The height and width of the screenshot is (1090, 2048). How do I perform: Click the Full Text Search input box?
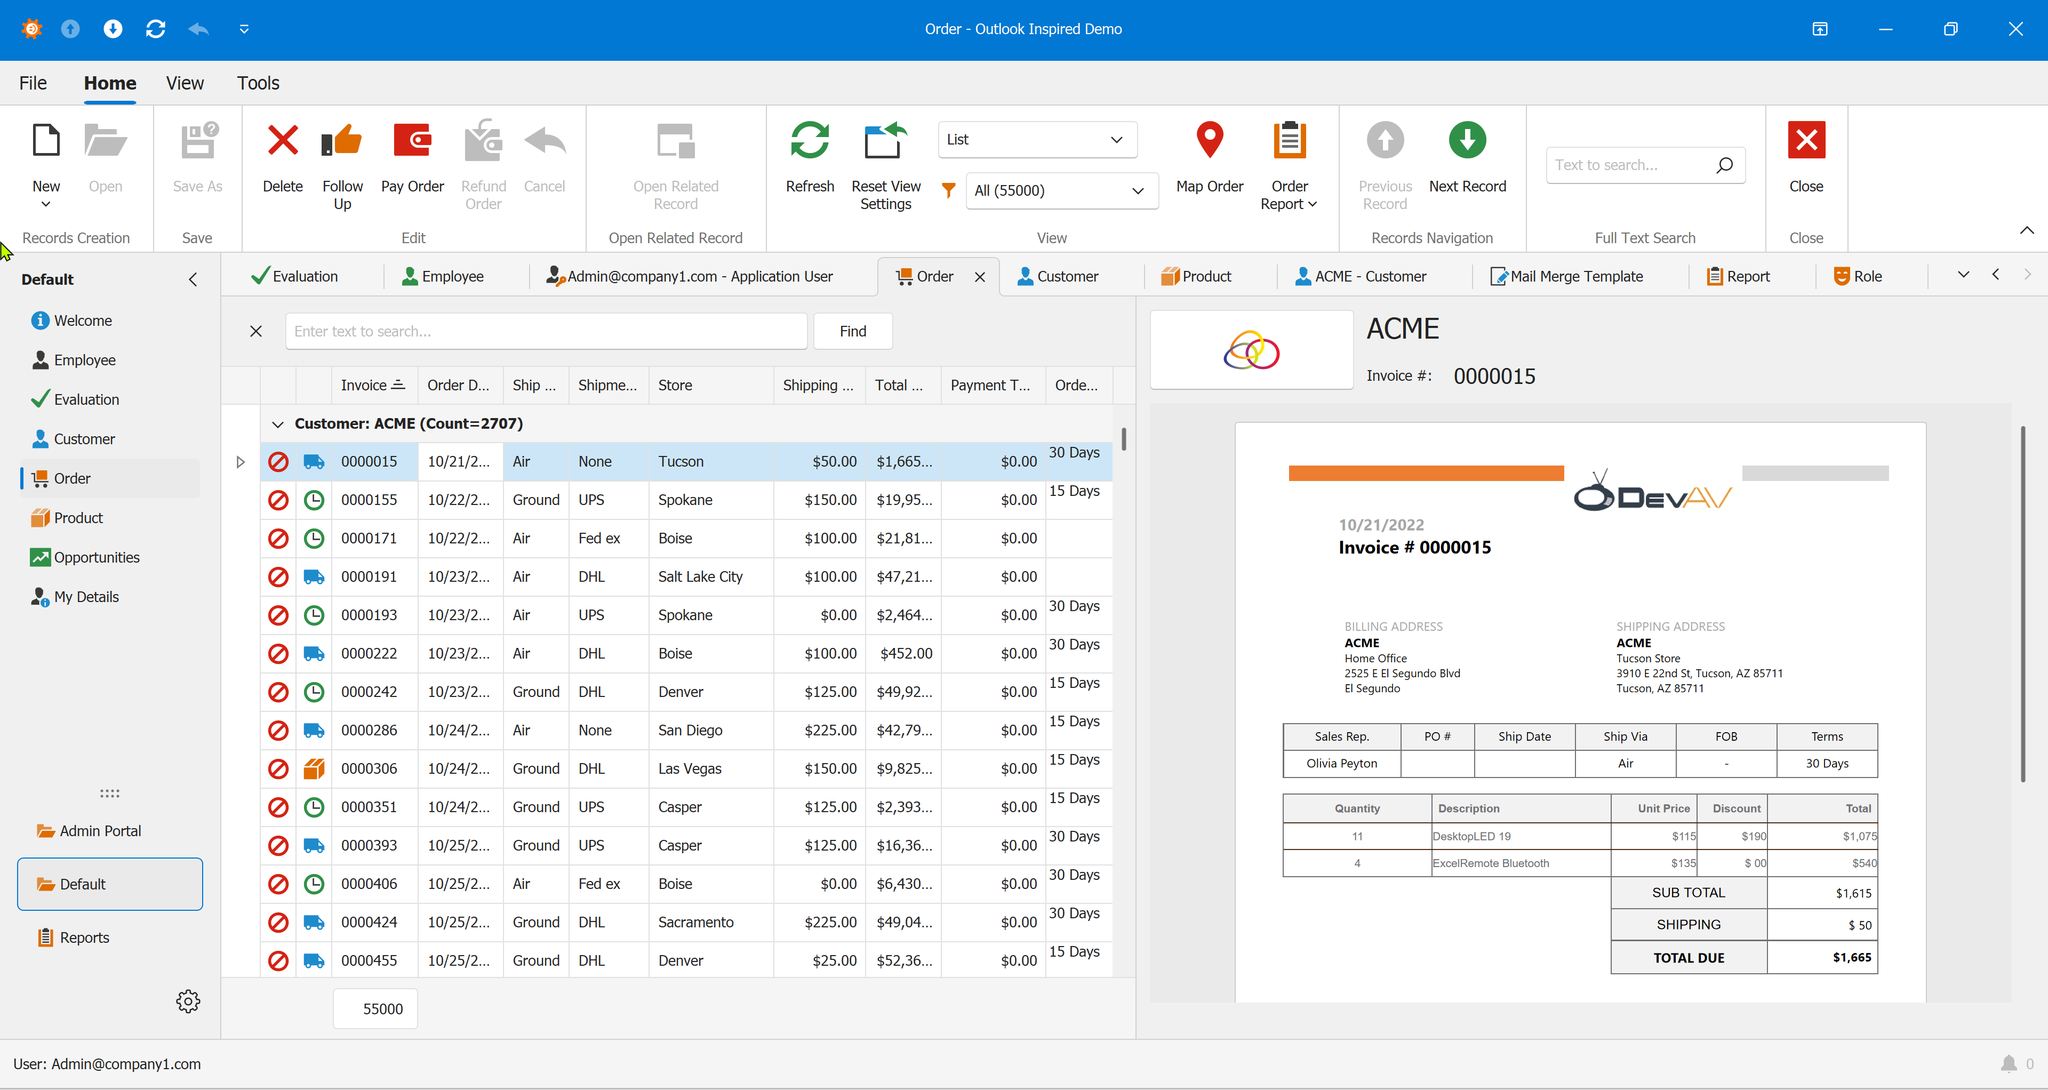coord(1630,165)
